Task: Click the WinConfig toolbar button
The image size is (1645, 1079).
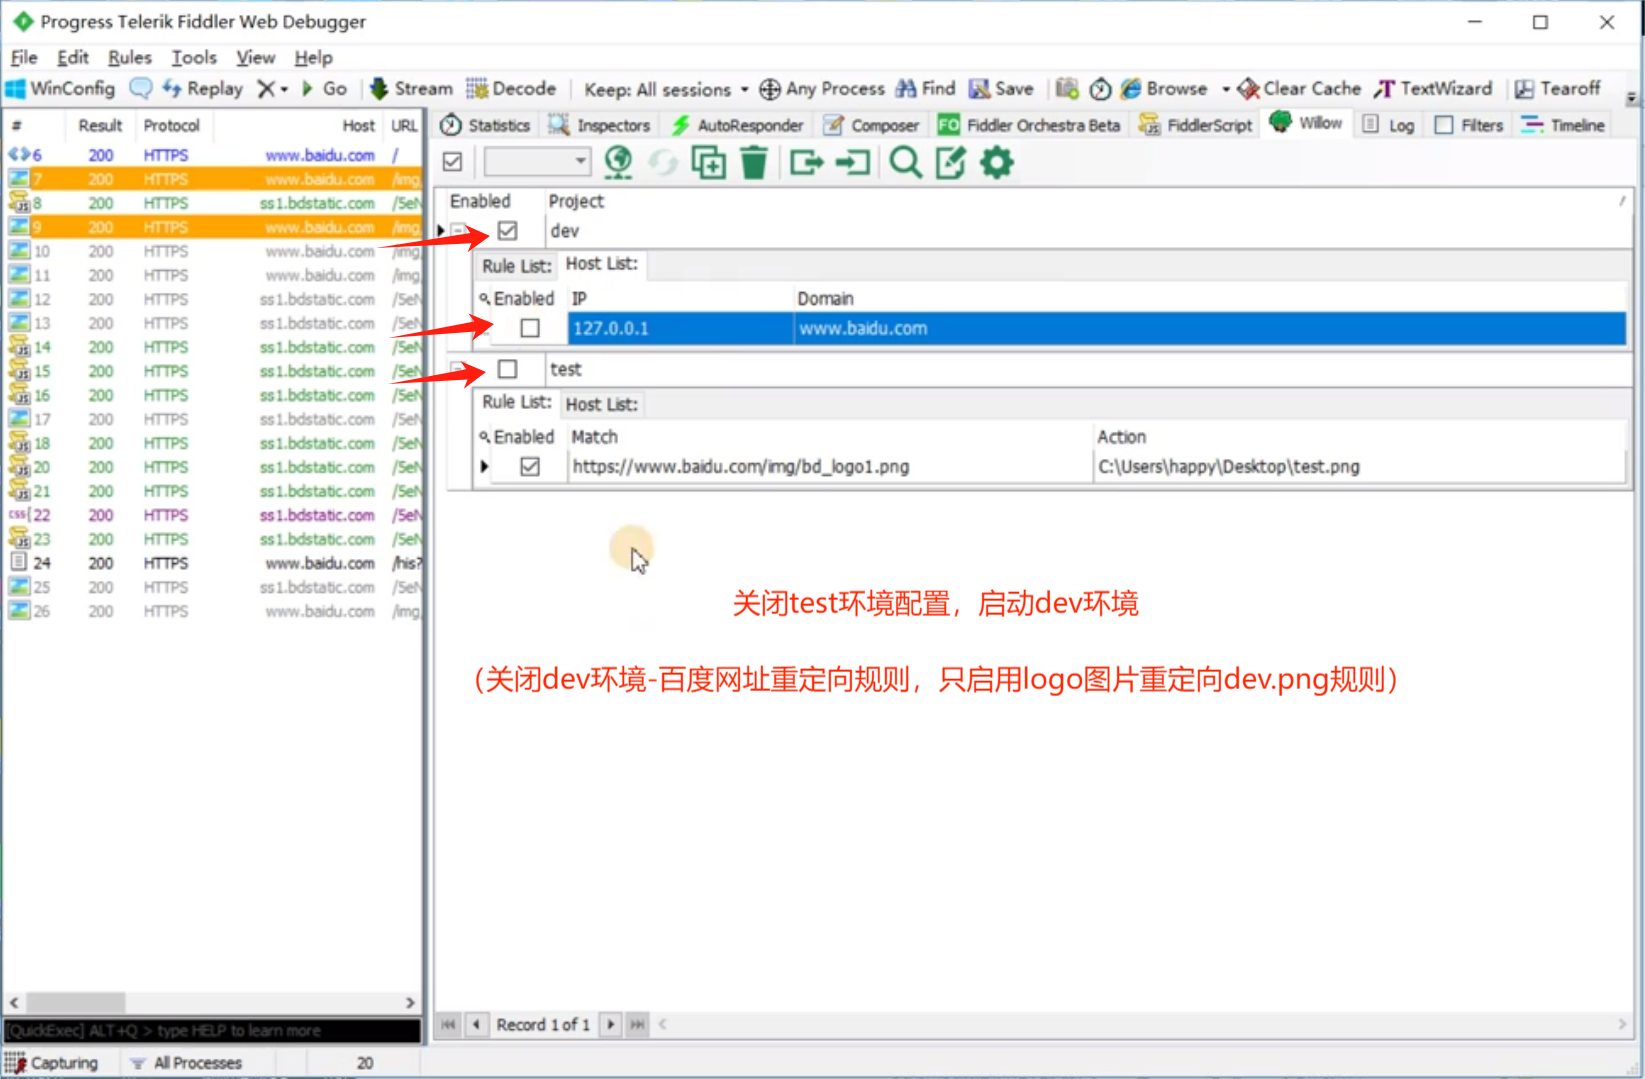Action: [60, 89]
